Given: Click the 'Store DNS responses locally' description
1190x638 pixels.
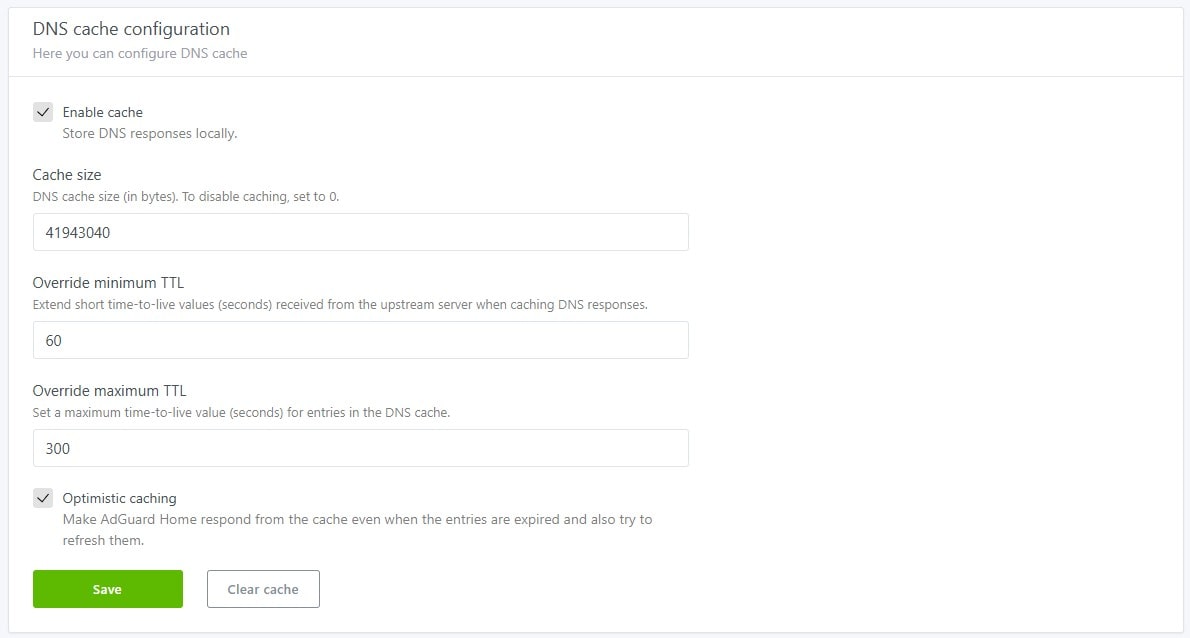Looking at the screenshot, I should (150, 133).
